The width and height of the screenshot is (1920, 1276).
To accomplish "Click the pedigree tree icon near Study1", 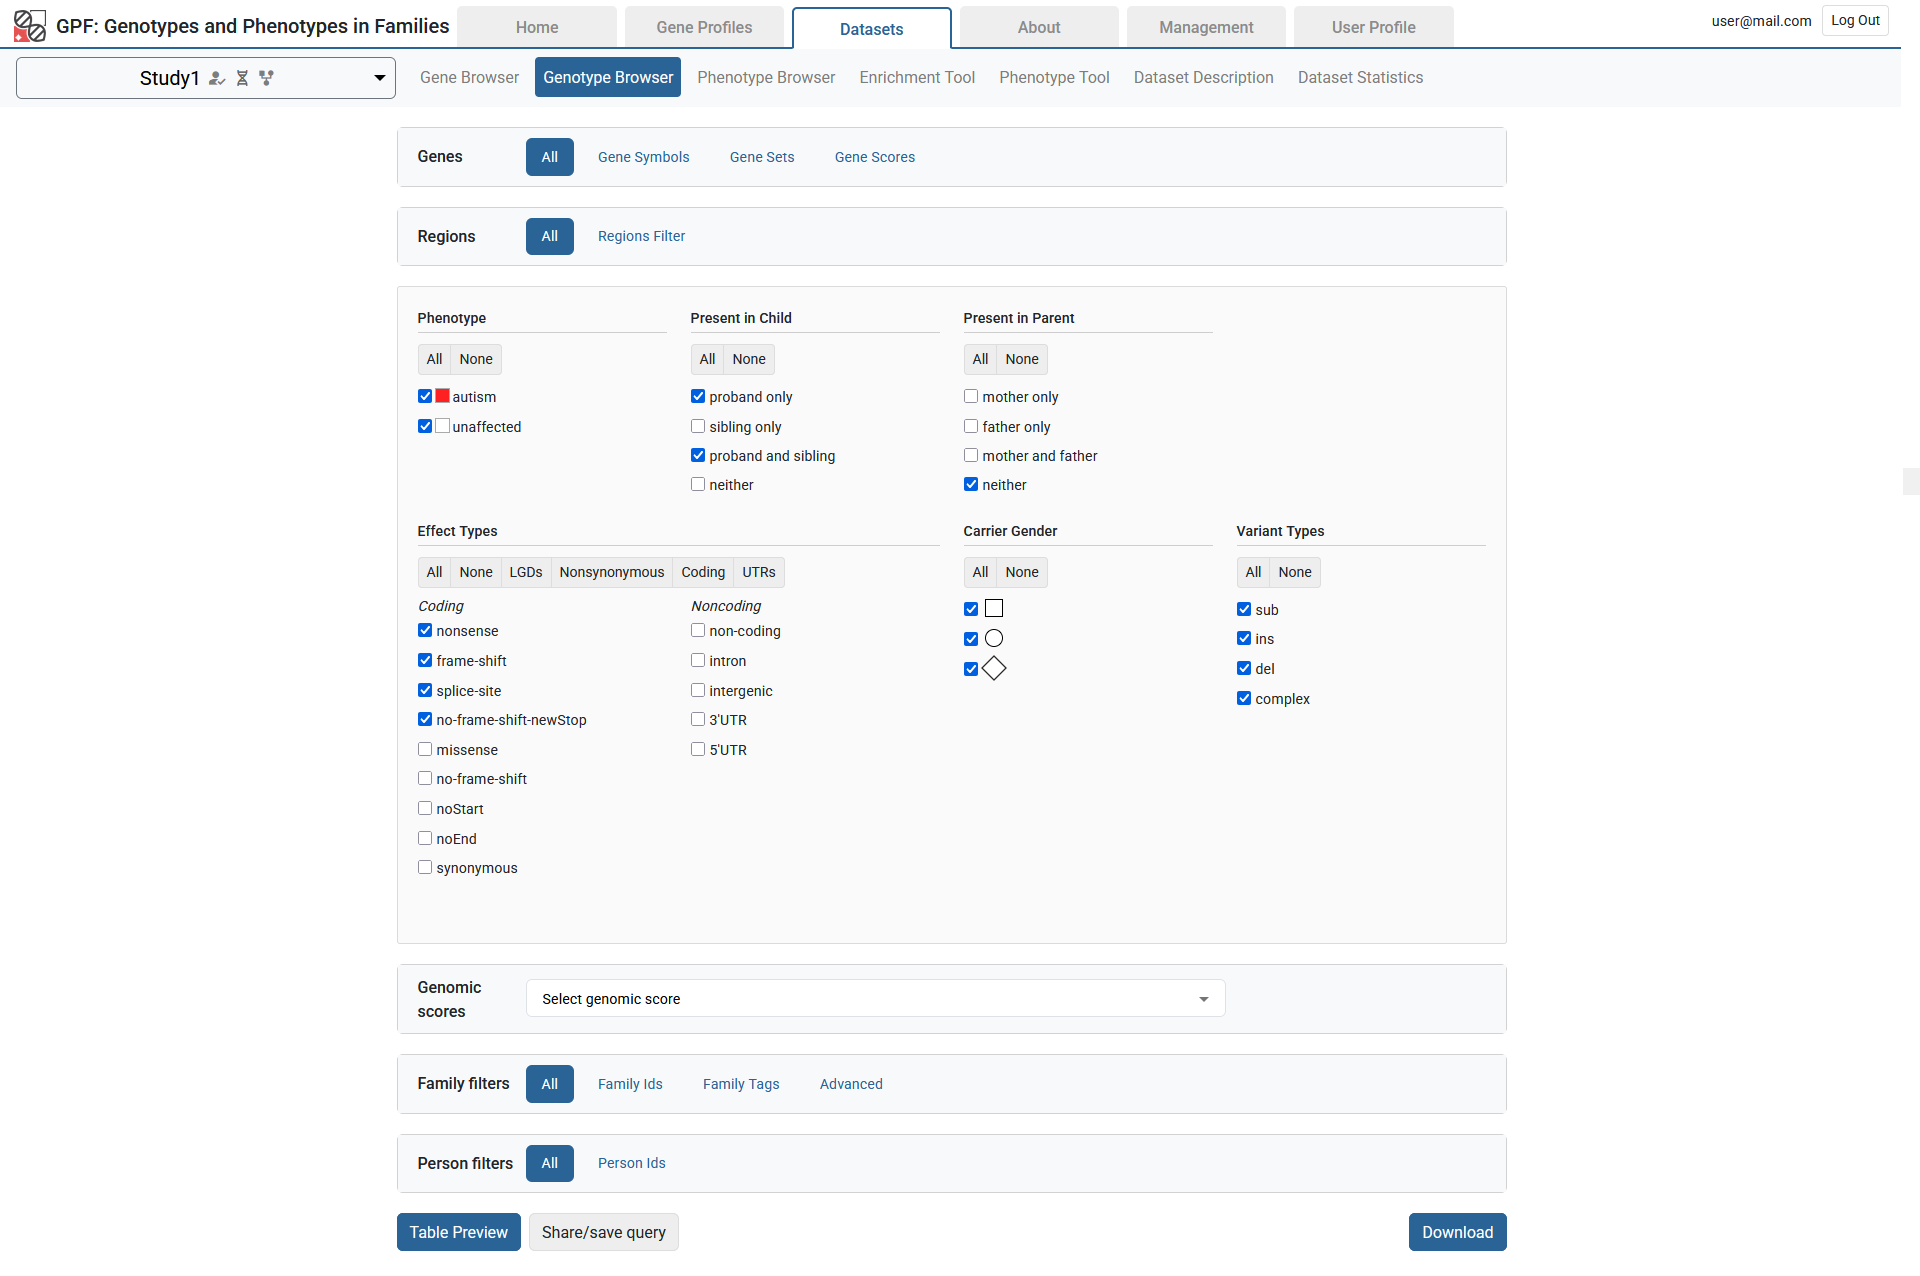I will [x=267, y=78].
